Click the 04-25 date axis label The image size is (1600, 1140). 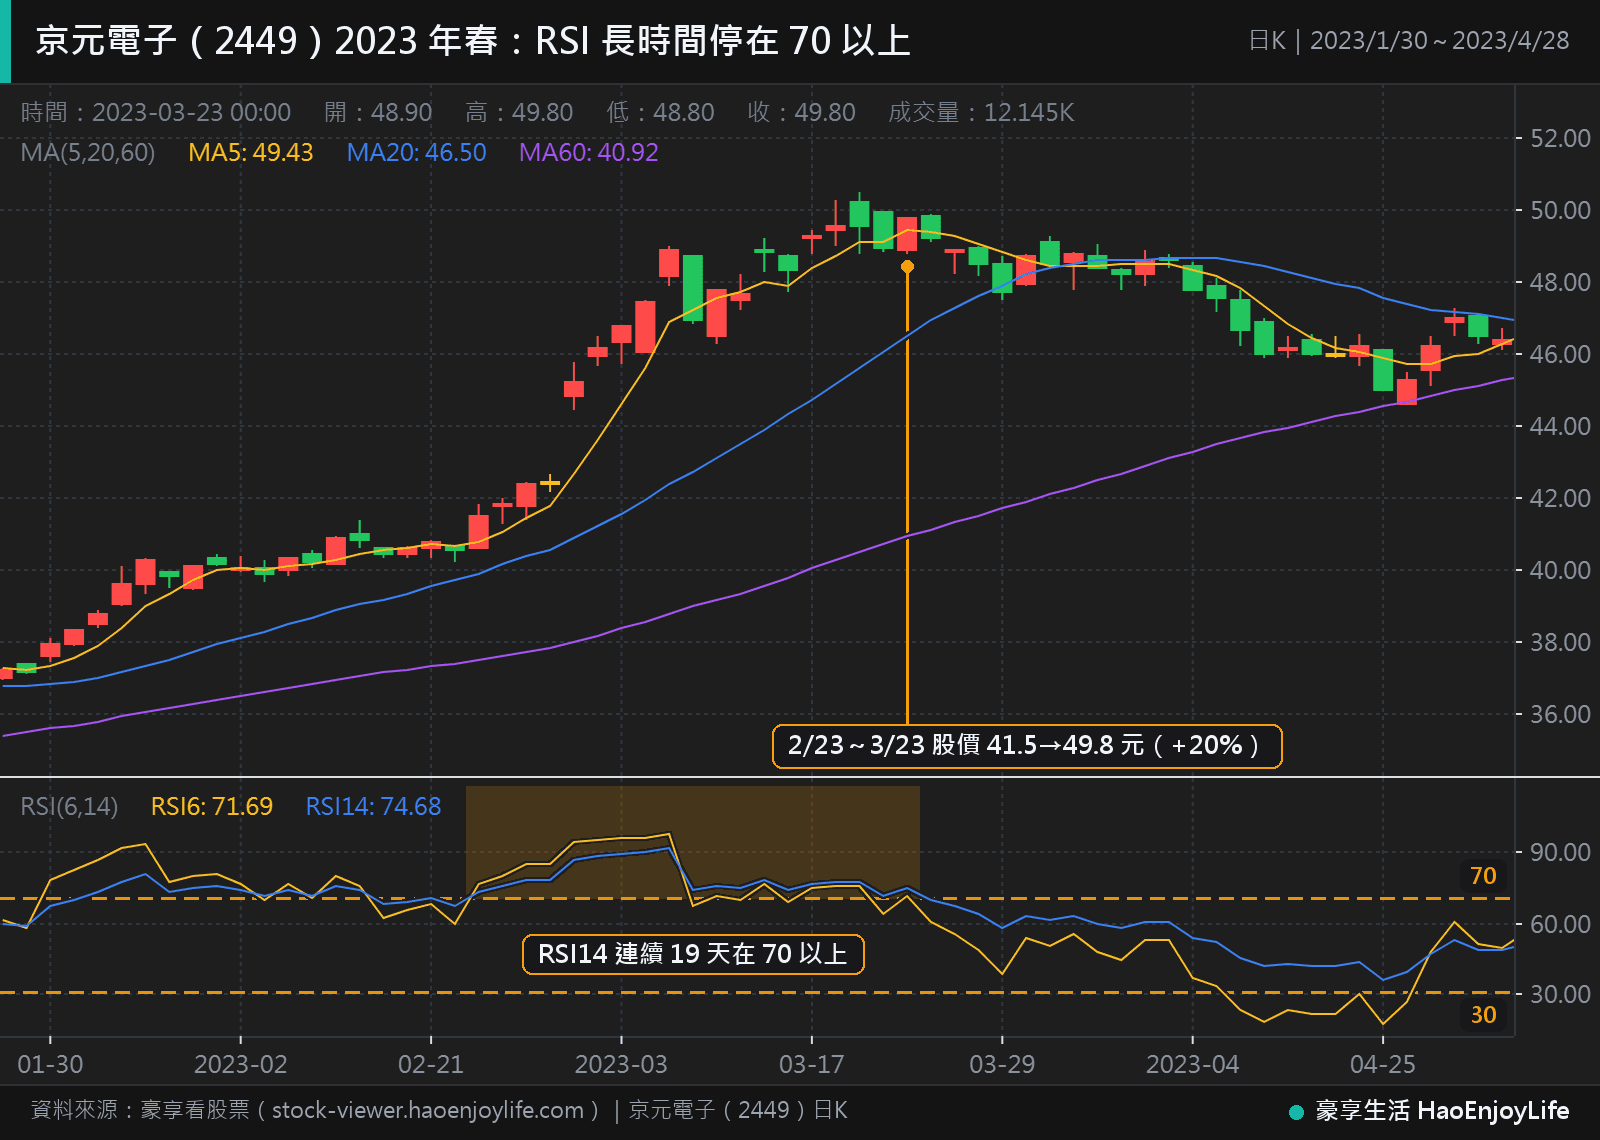pos(1383,1064)
